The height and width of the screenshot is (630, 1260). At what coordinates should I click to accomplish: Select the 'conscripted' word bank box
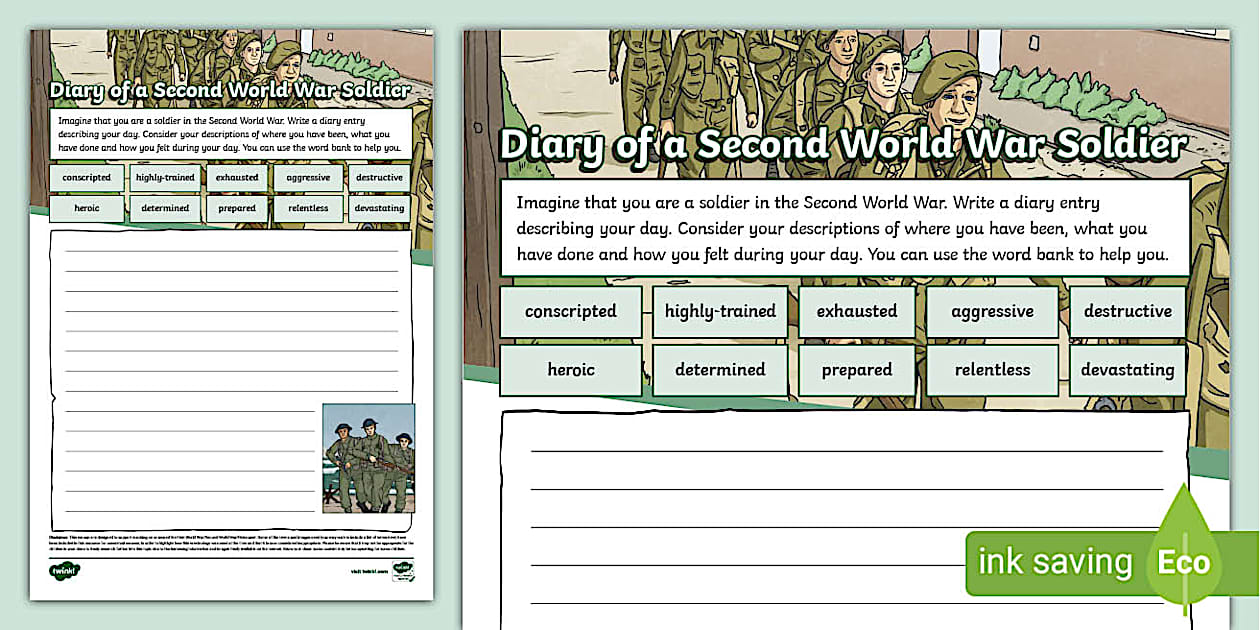tap(570, 312)
